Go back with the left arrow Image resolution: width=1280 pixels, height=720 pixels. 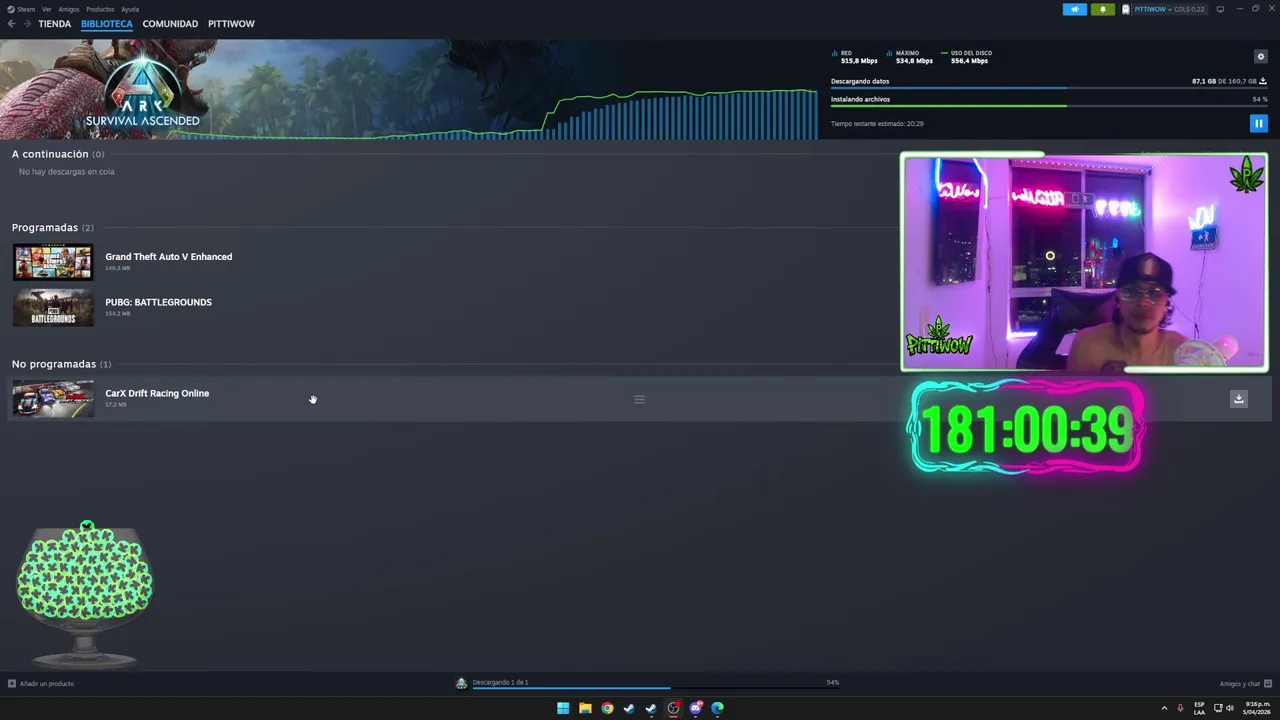pyautogui.click(x=11, y=23)
